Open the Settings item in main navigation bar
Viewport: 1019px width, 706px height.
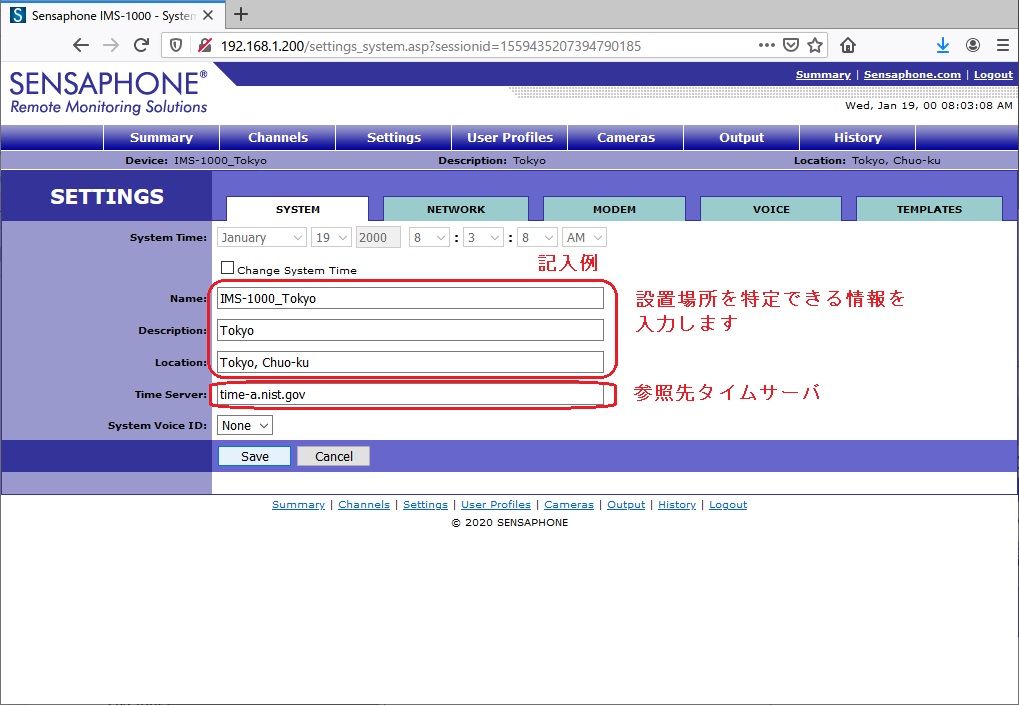[x=394, y=137]
